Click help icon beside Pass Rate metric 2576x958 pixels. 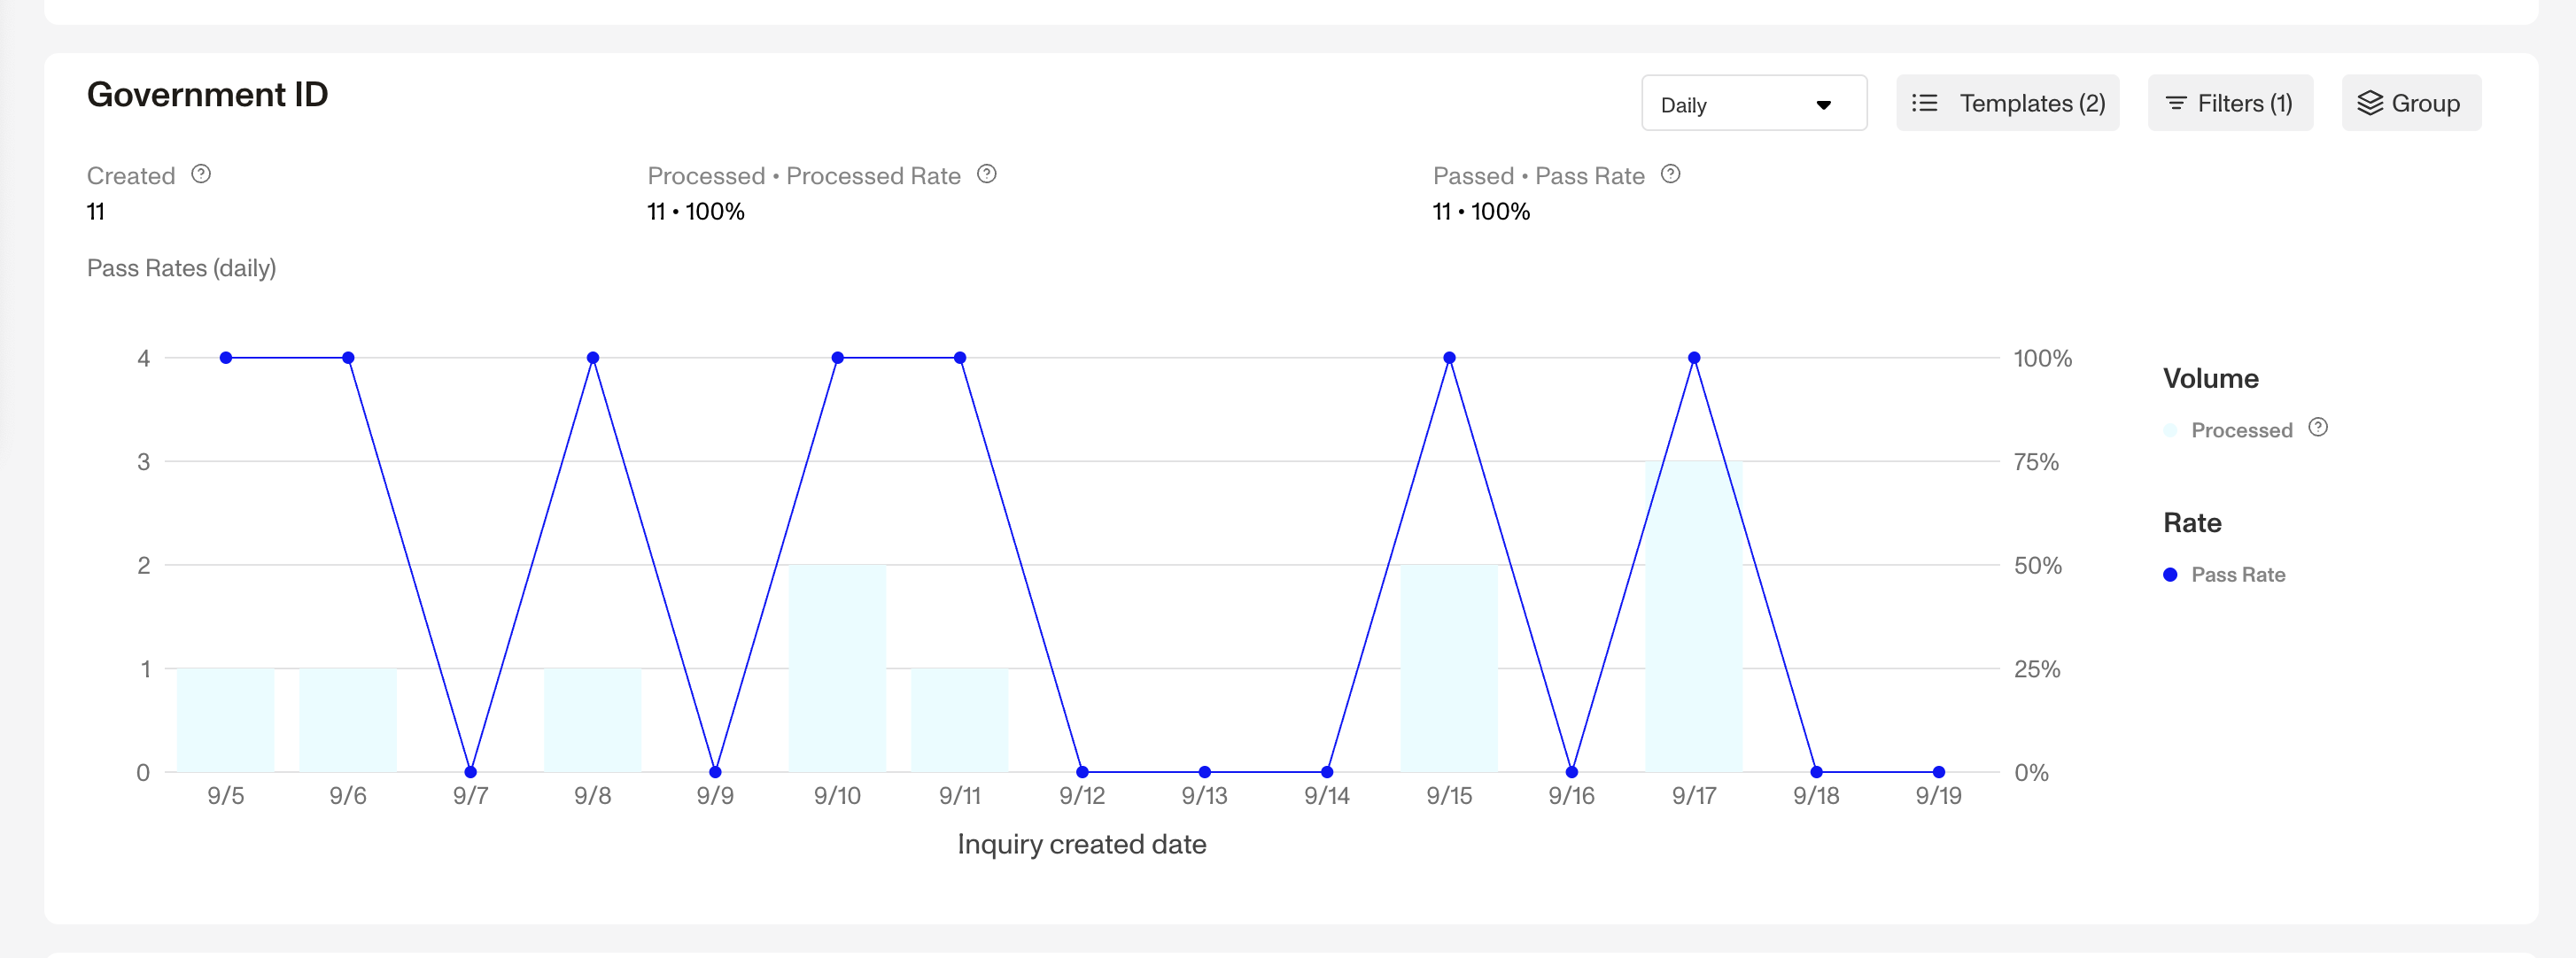point(1670,174)
